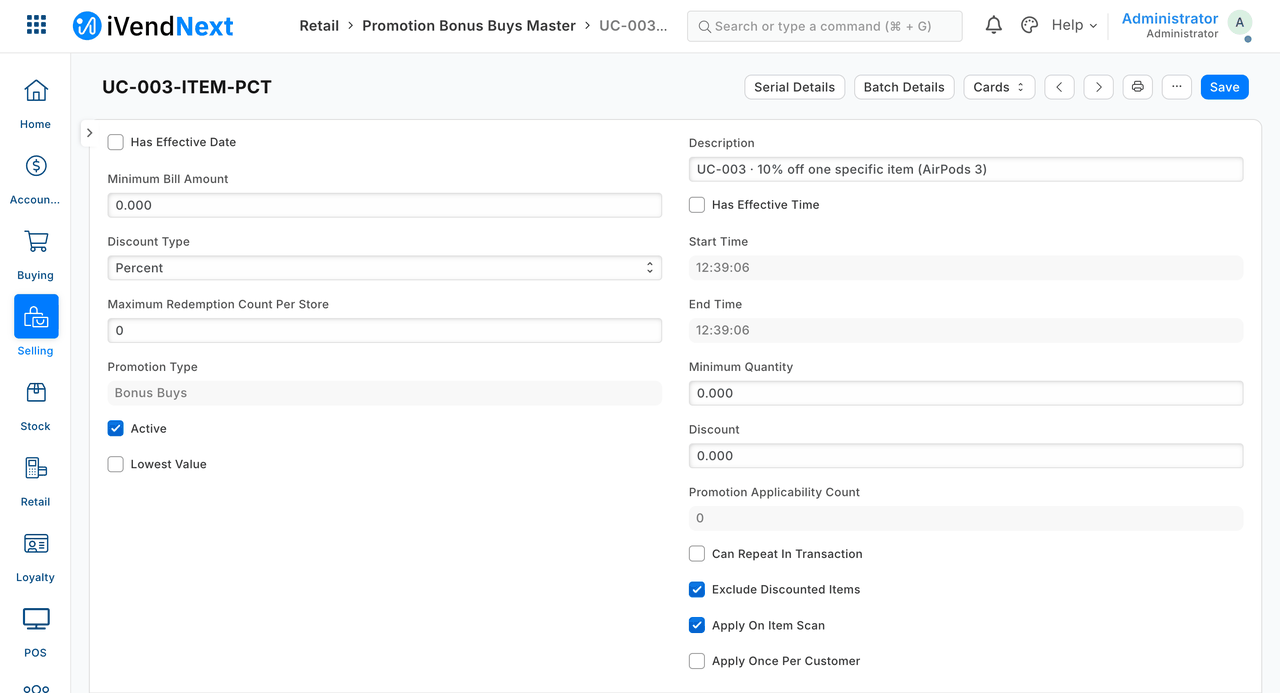Tick the Lowest Value checkbox

point(116,464)
